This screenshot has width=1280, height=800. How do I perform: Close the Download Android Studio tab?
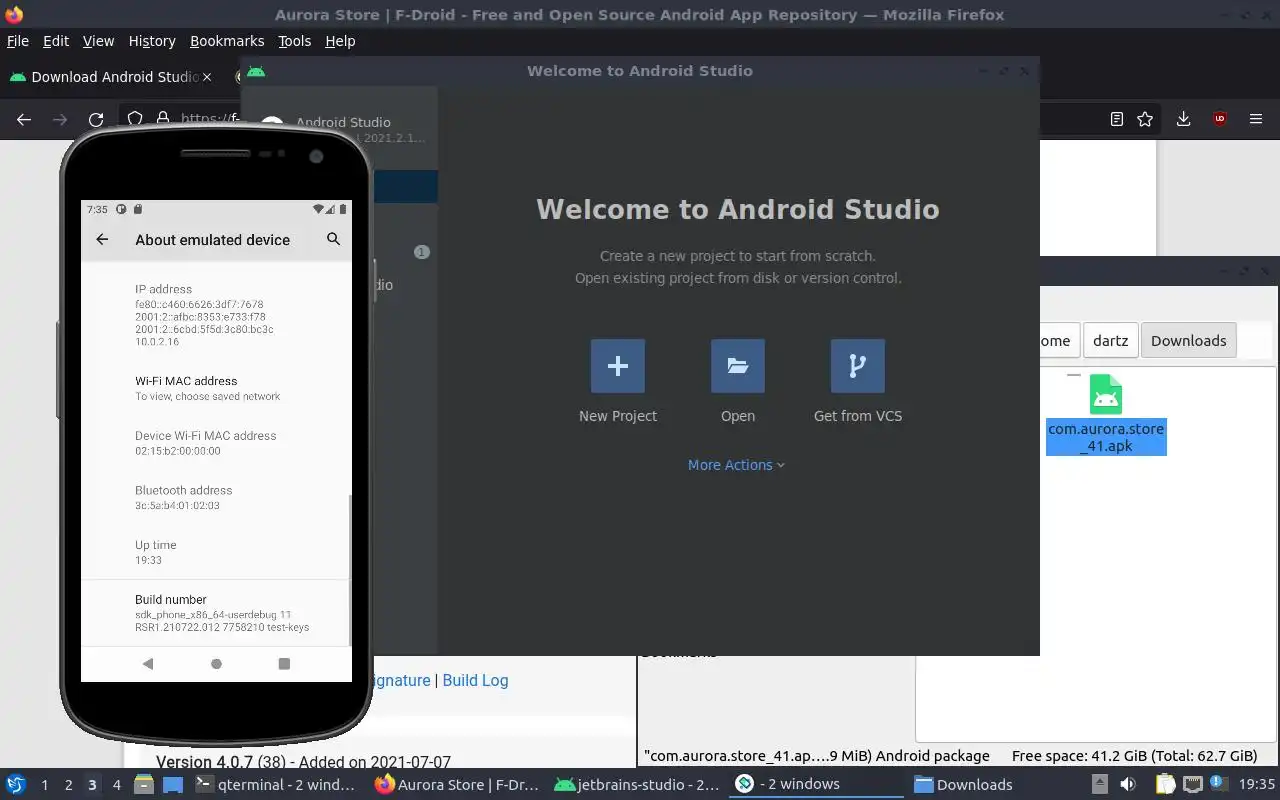click(207, 77)
